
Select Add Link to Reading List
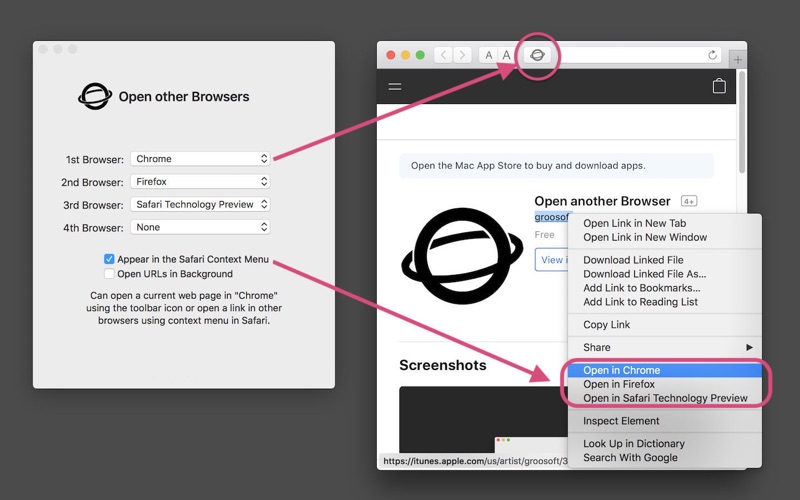pos(665,302)
